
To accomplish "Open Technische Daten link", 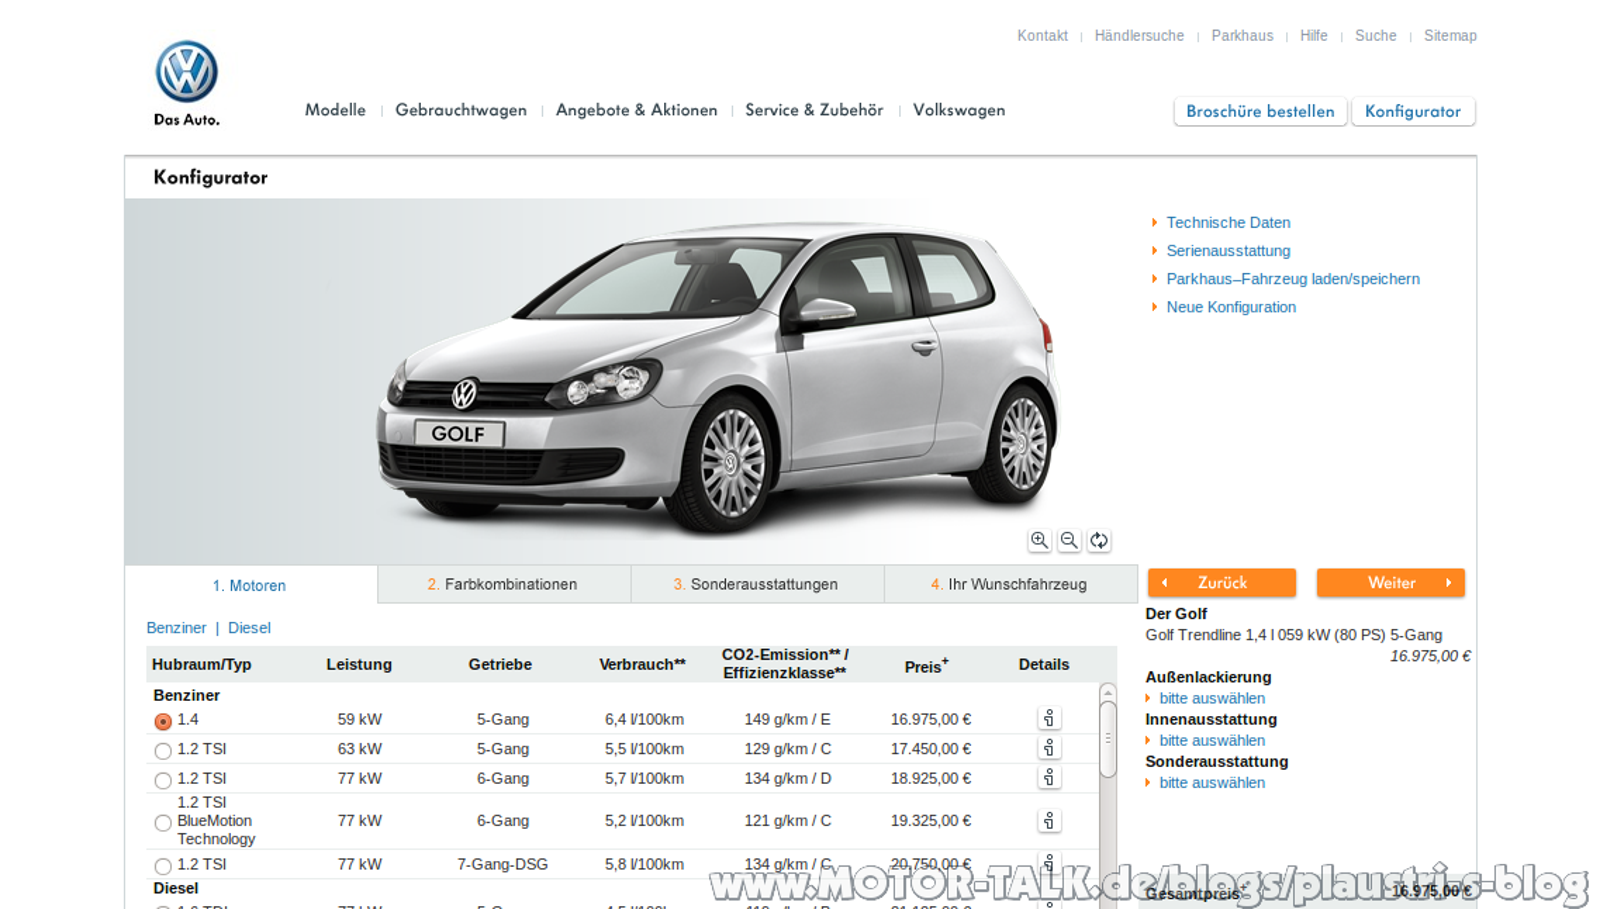I will point(1228,223).
